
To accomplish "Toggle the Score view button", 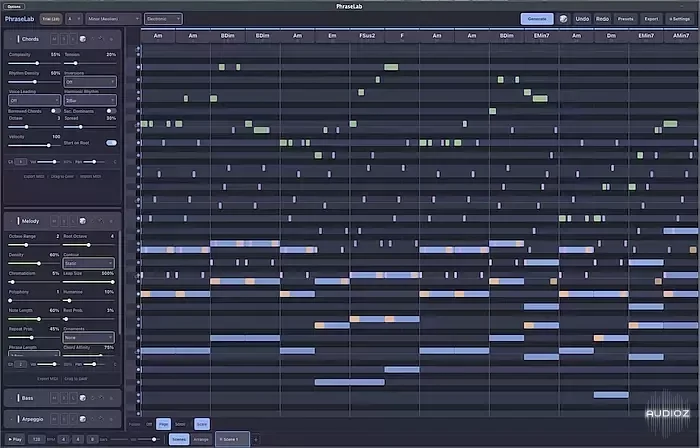I will coord(202,424).
